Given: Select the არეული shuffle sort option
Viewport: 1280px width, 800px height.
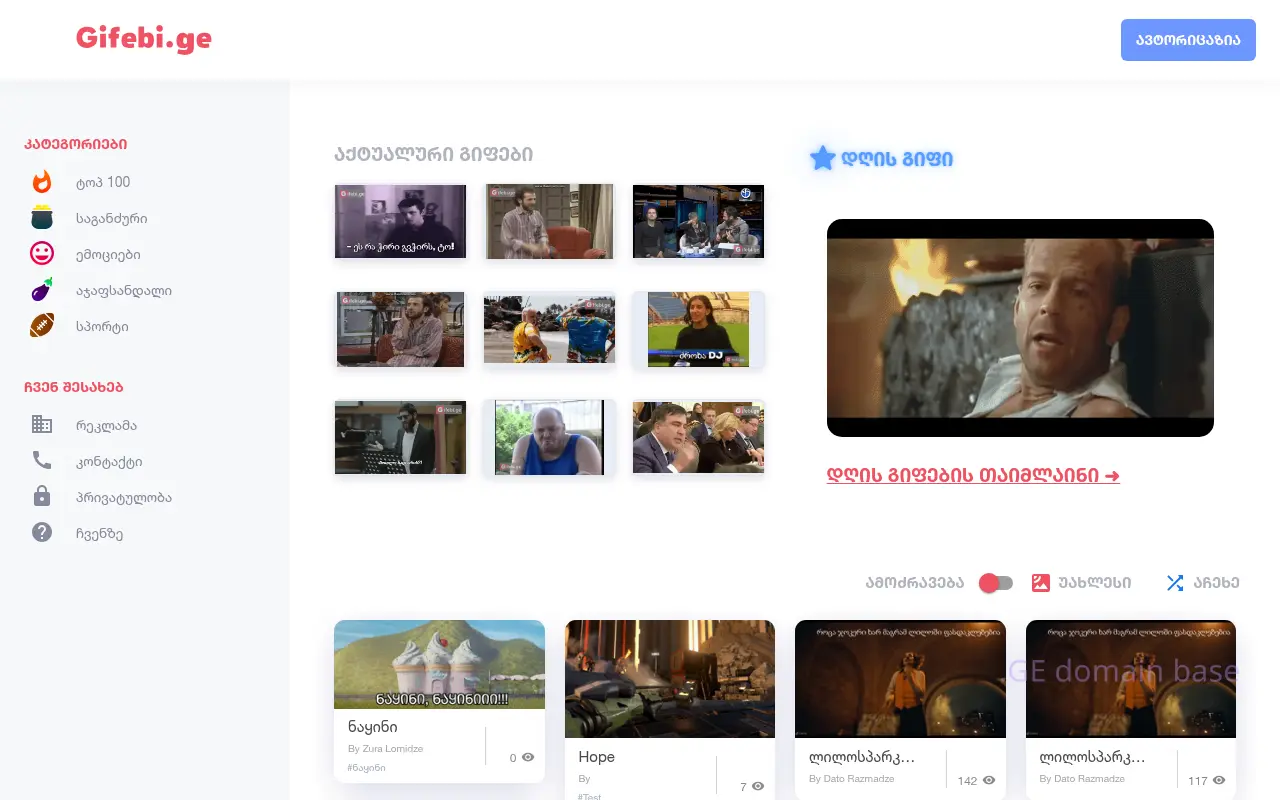Looking at the screenshot, I should tap(1203, 583).
